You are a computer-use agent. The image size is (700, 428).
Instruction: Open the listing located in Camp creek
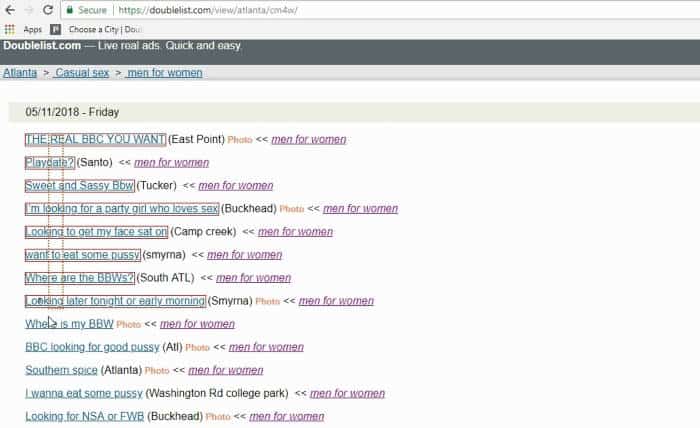(x=96, y=232)
